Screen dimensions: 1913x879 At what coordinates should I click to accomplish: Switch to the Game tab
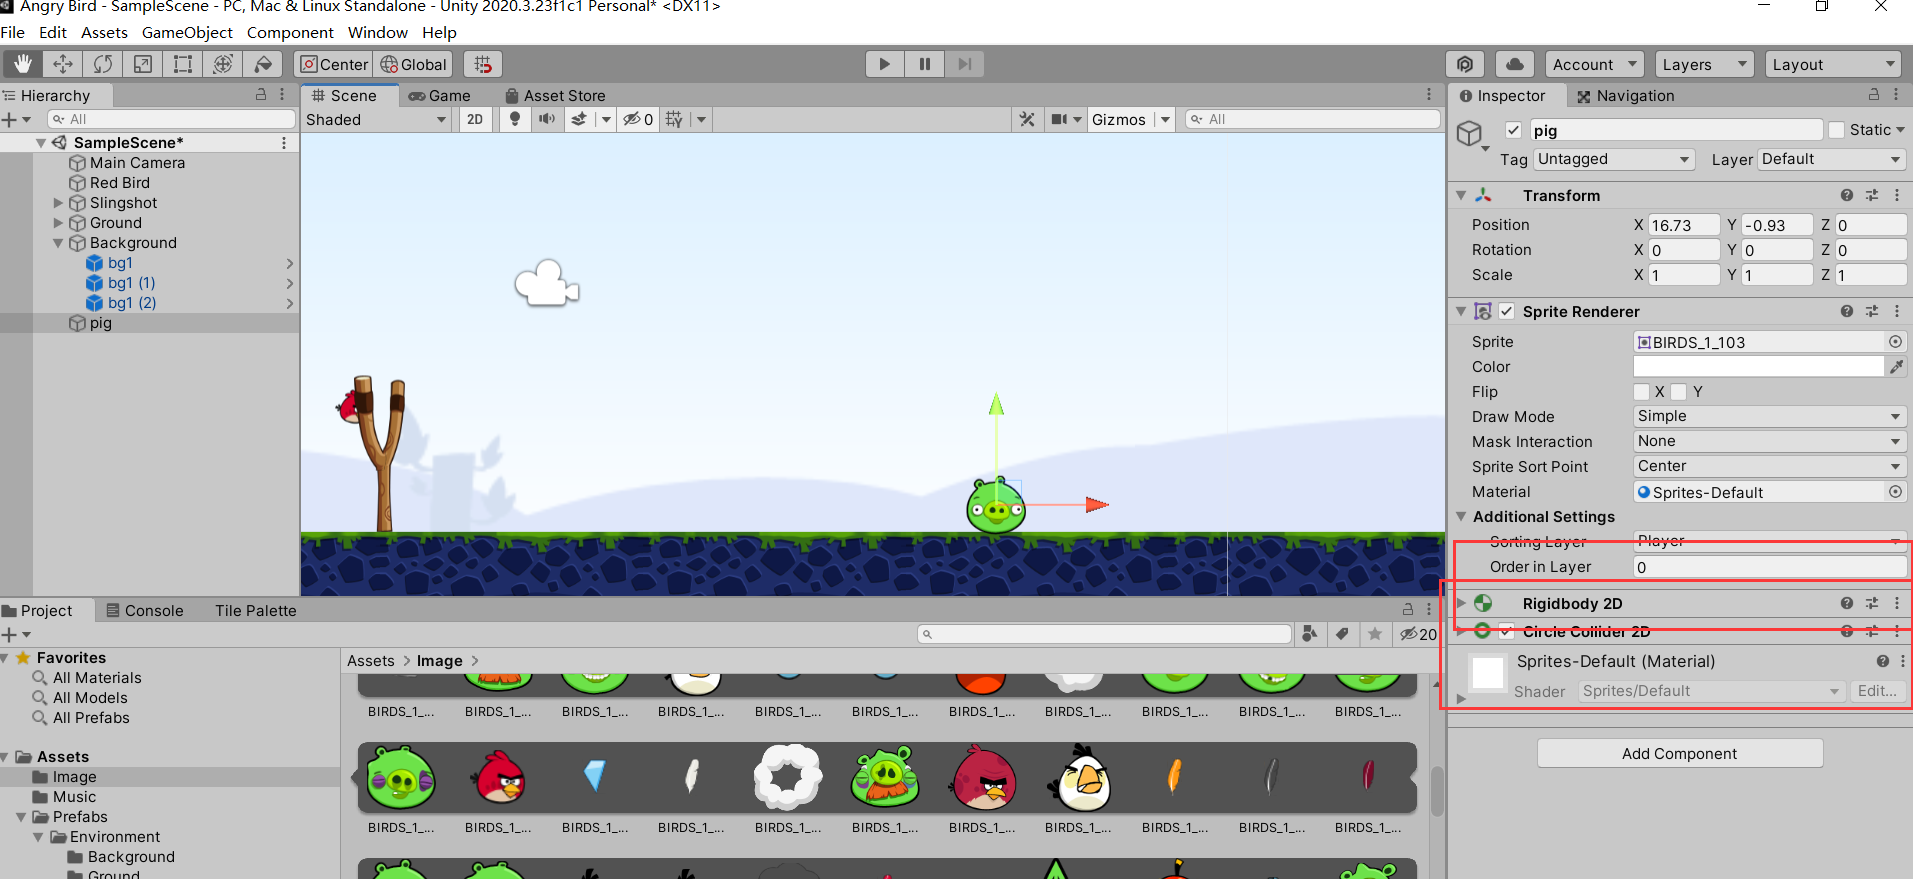[440, 95]
